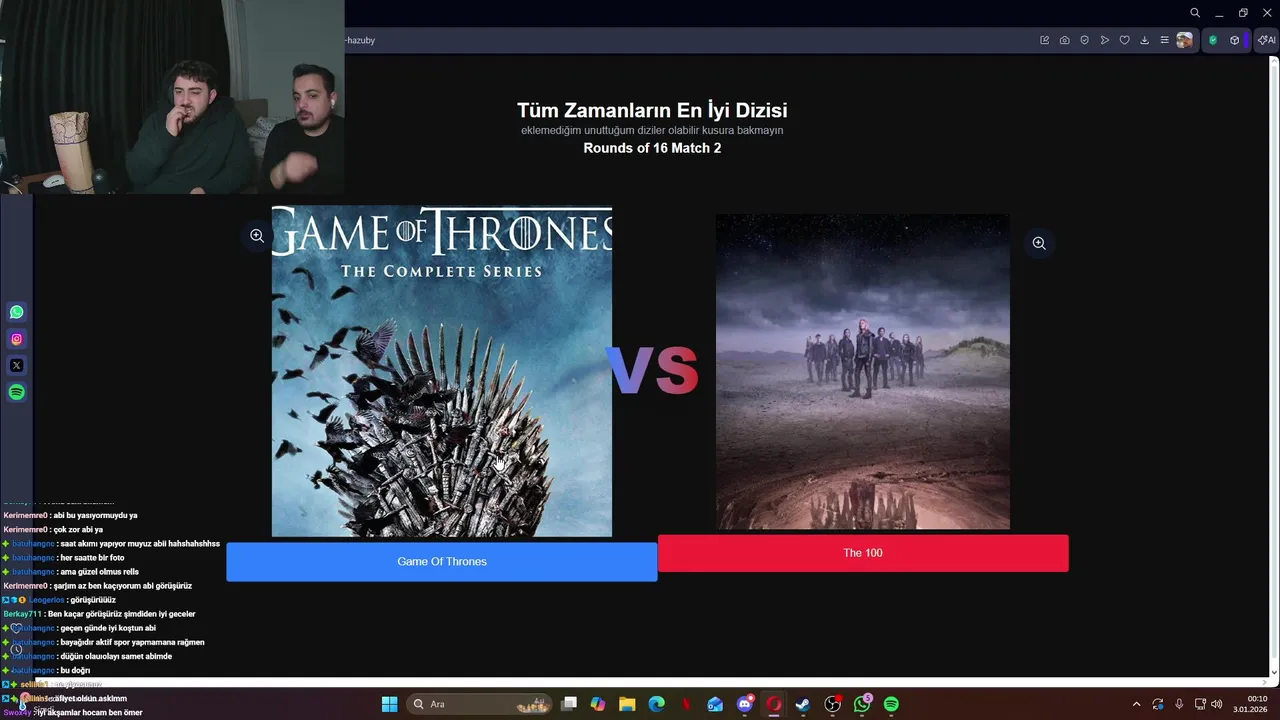Open Microsoft Edge from the taskbar

click(656, 704)
